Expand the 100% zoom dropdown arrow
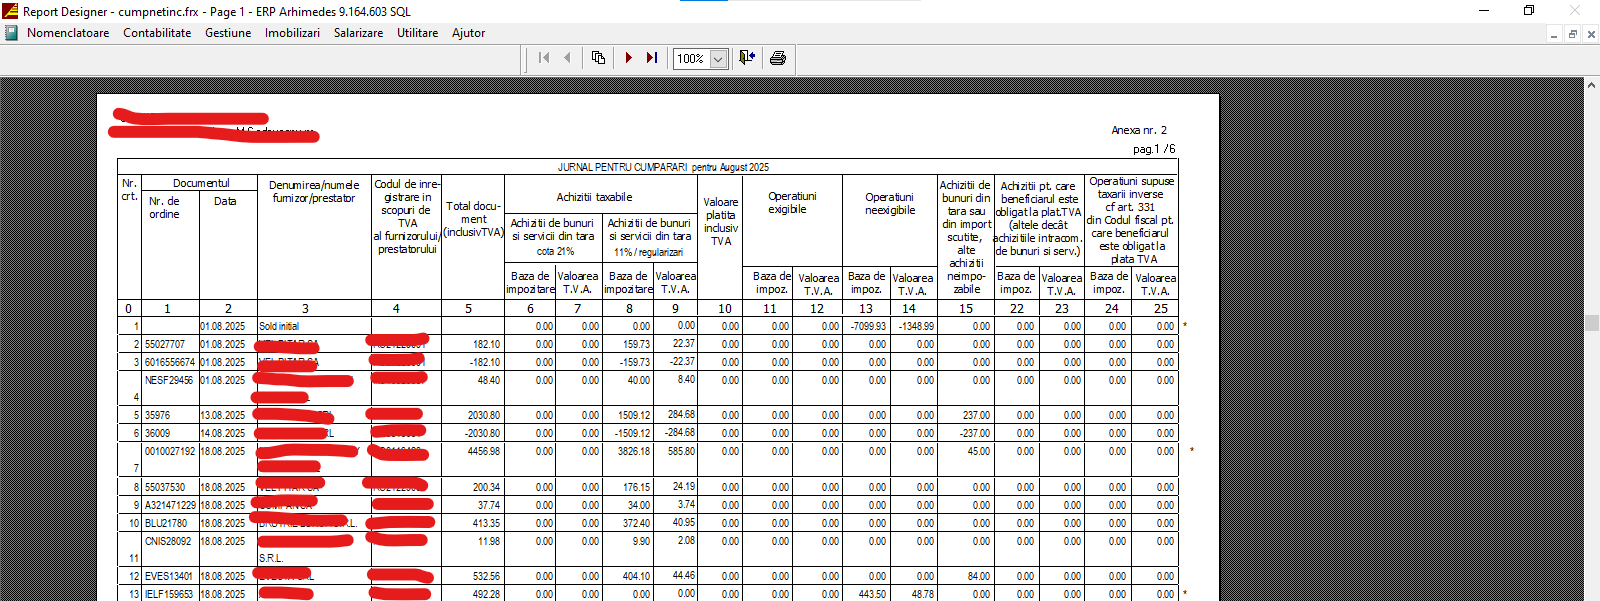 (718, 59)
